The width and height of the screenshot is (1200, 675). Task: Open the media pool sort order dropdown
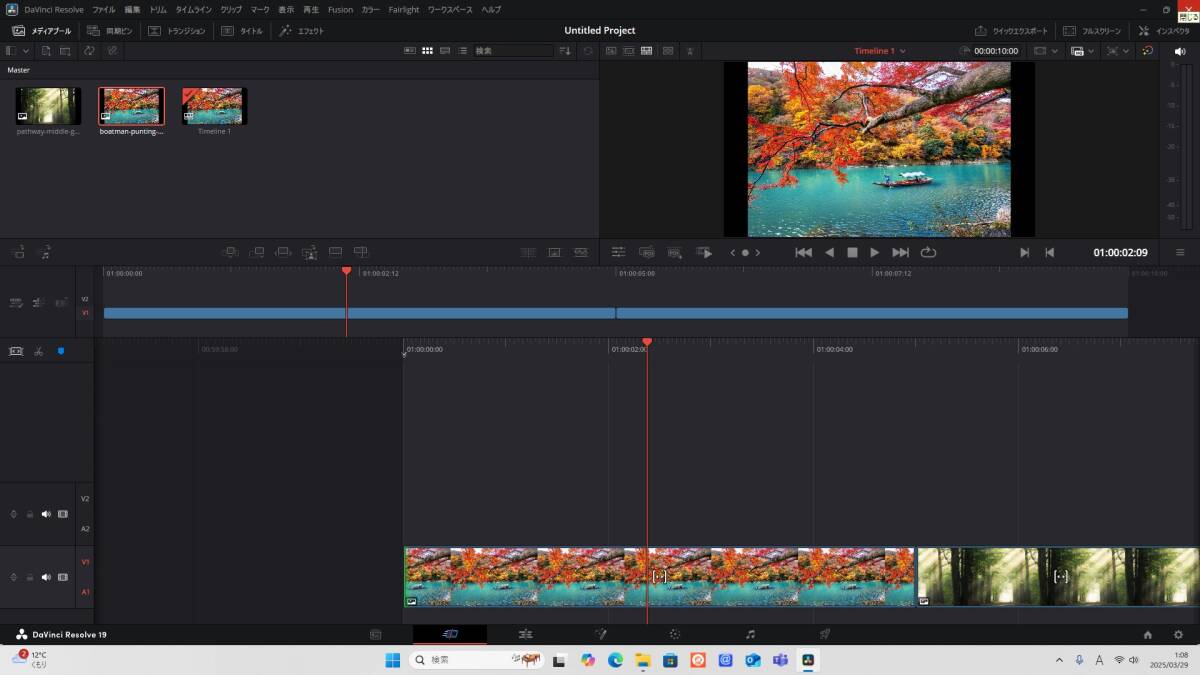click(566, 51)
